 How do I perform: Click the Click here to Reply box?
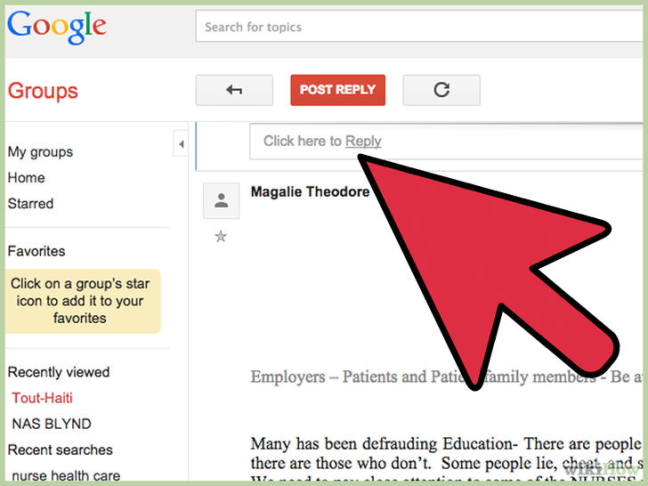pyautogui.click(x=446, y=141)
